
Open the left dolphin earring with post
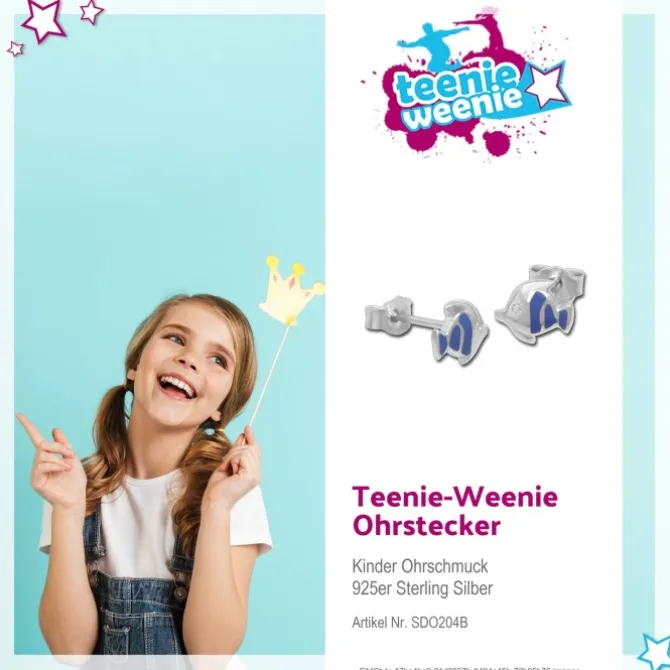(426, 330)
